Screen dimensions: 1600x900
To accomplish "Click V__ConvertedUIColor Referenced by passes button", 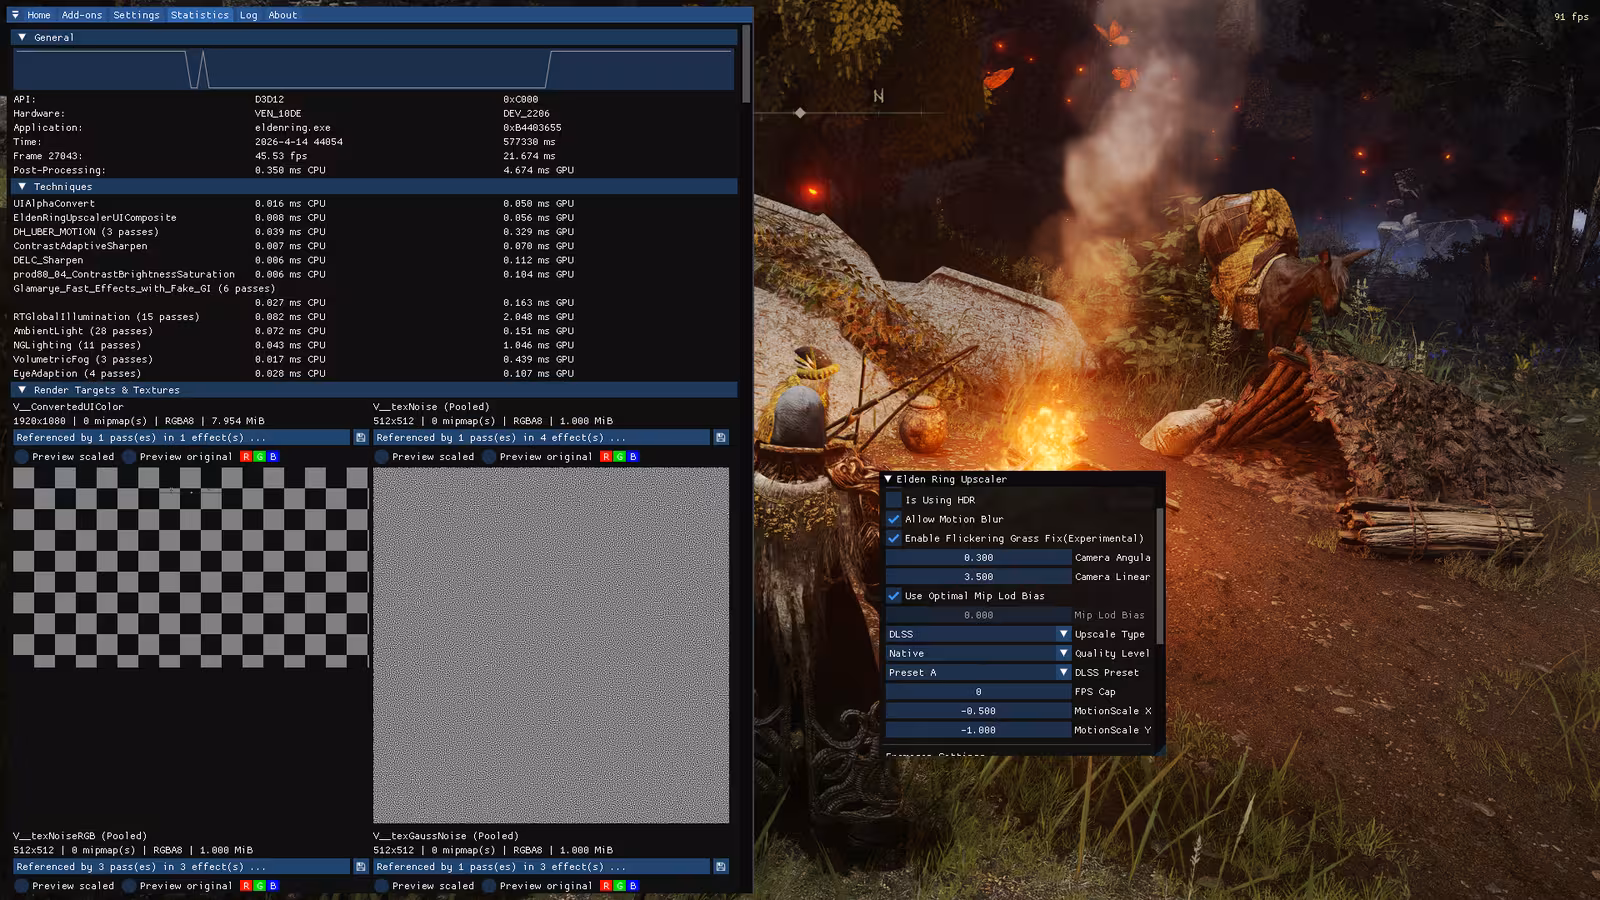I will coord(181,437).
